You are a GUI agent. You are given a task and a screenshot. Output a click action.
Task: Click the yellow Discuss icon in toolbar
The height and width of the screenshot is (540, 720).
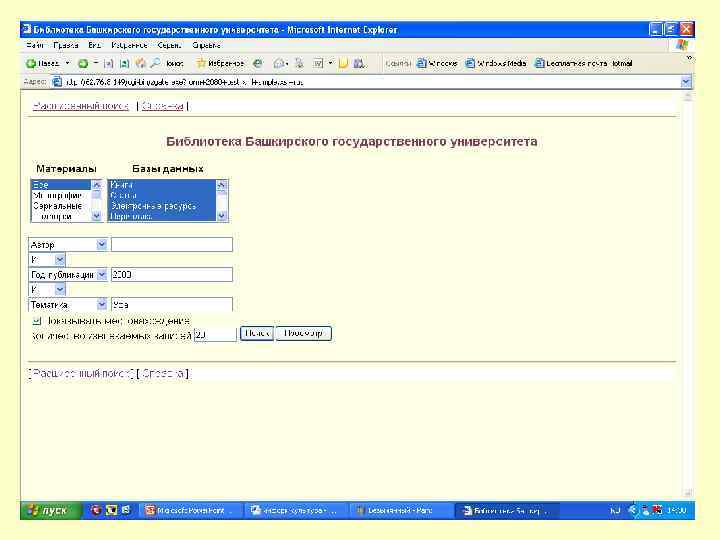(x=343, y=63)
